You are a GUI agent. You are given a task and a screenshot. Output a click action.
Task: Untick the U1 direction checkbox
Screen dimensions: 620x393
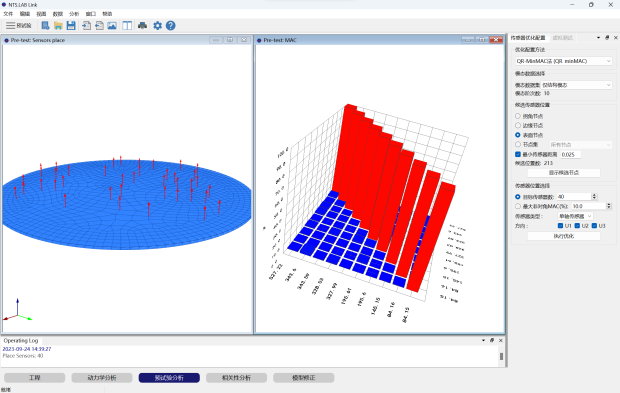pos(560,226)
